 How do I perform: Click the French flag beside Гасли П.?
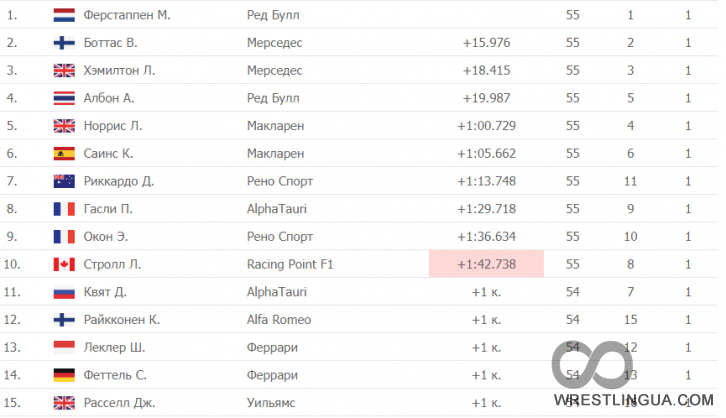coord(64,209)
